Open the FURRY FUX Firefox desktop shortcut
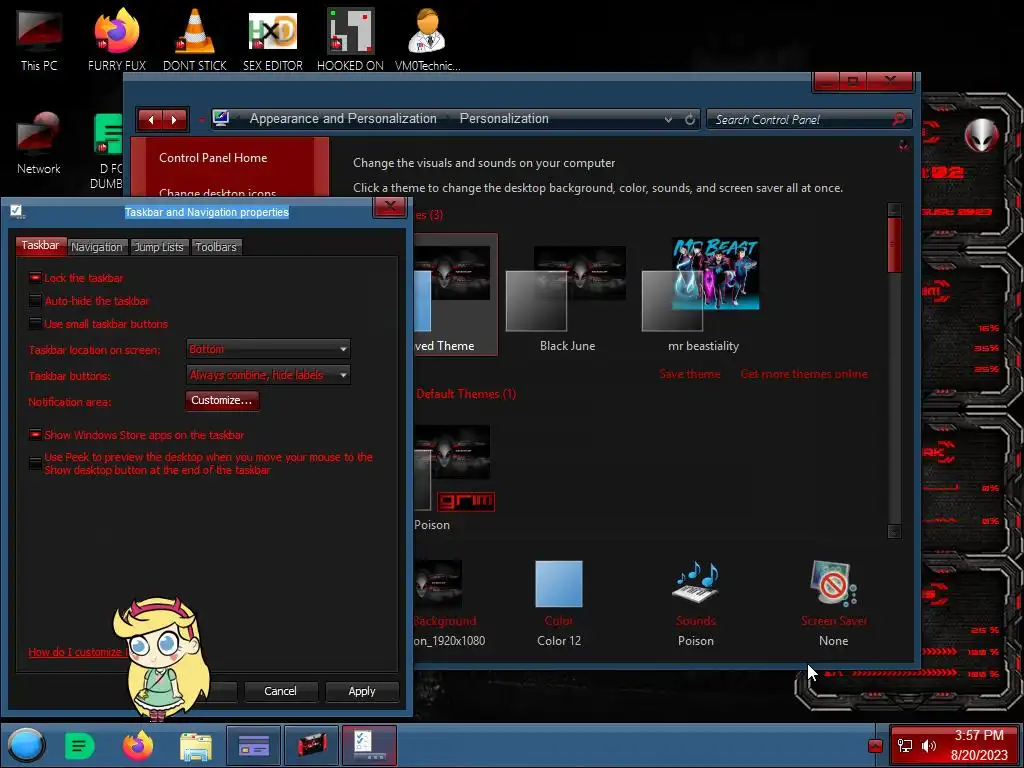 117,39
